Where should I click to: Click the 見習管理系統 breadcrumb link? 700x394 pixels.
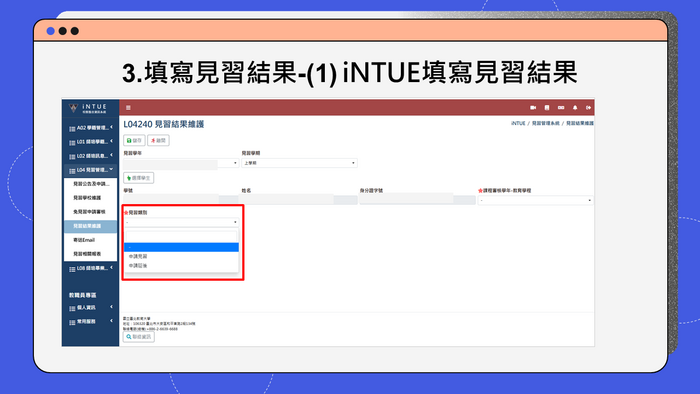click(x=546, y=124)
